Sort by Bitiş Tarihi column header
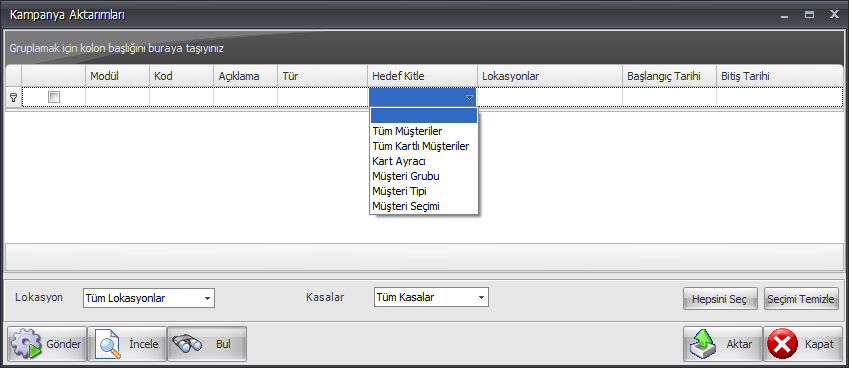This screenshot has height=368, width=849. [x=780, y=76]
